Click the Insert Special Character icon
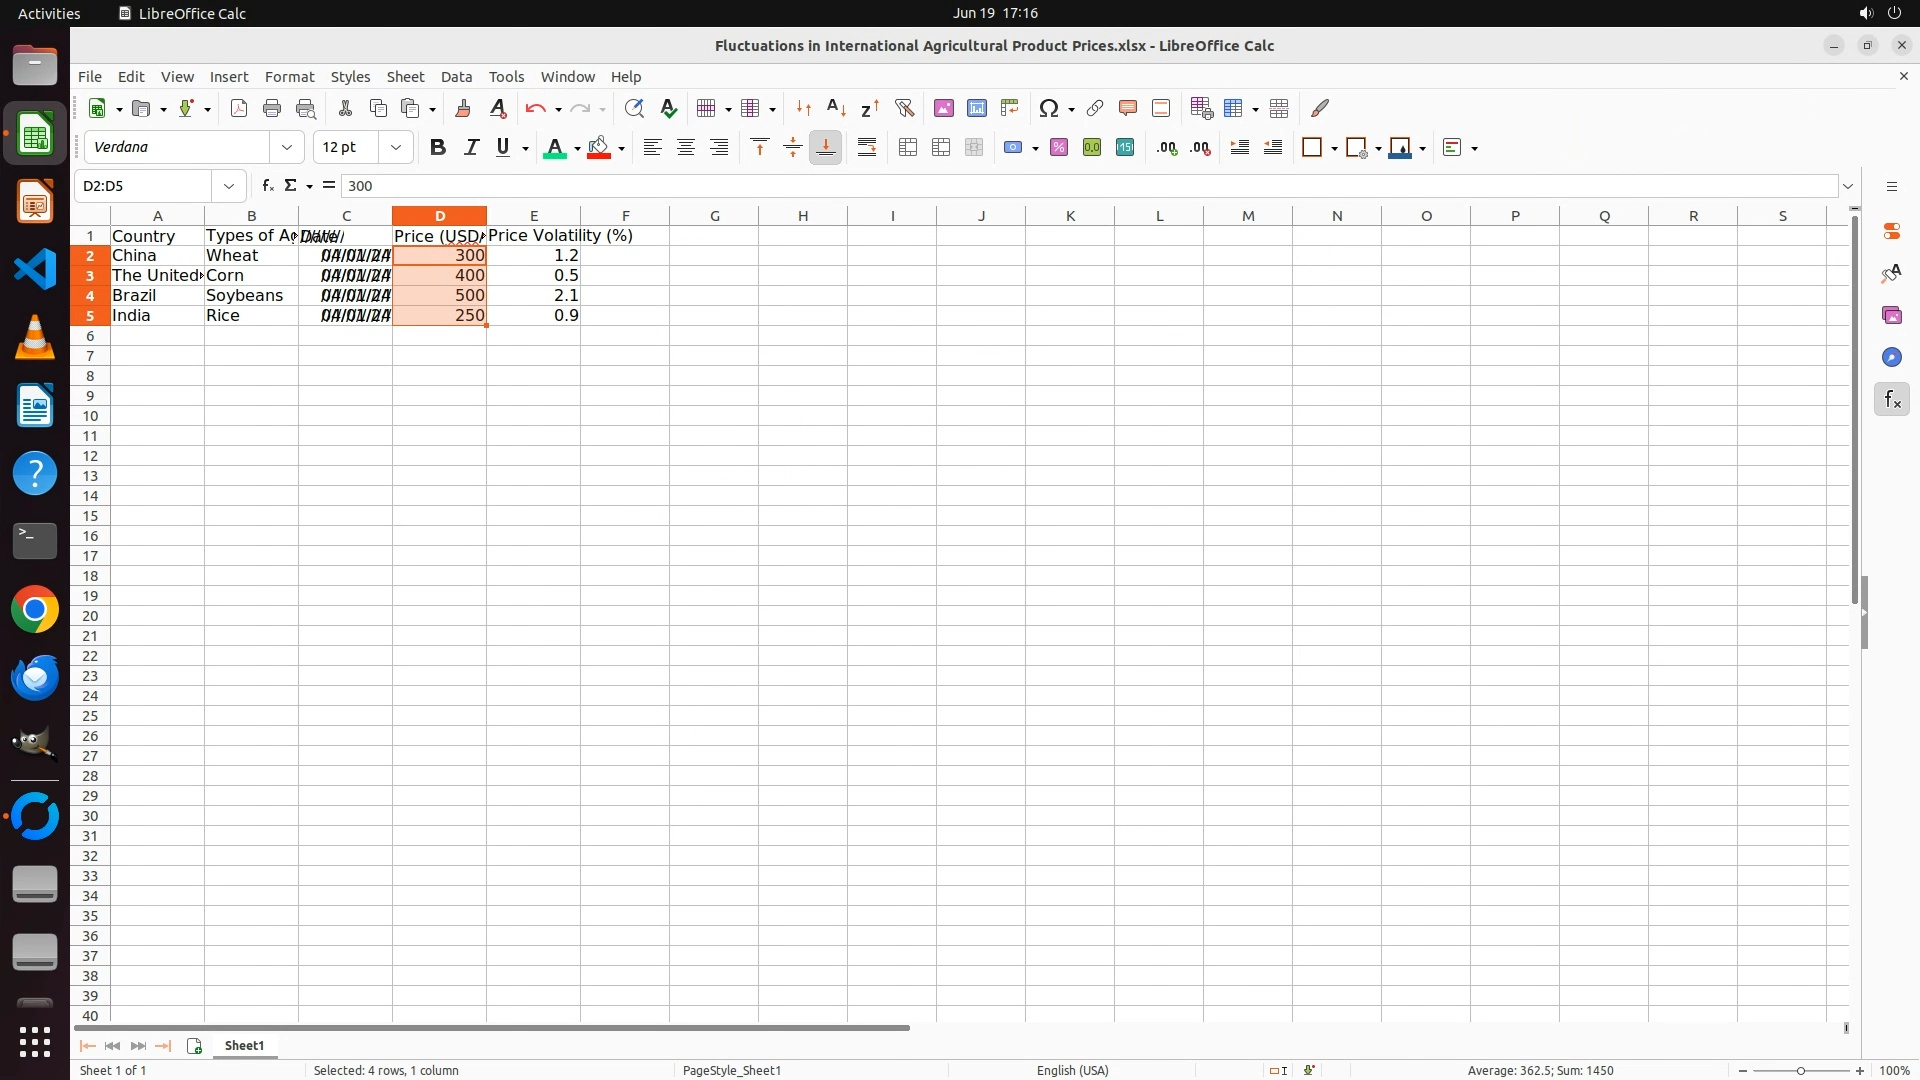1920x1080 pixels. click(1048, 108)
